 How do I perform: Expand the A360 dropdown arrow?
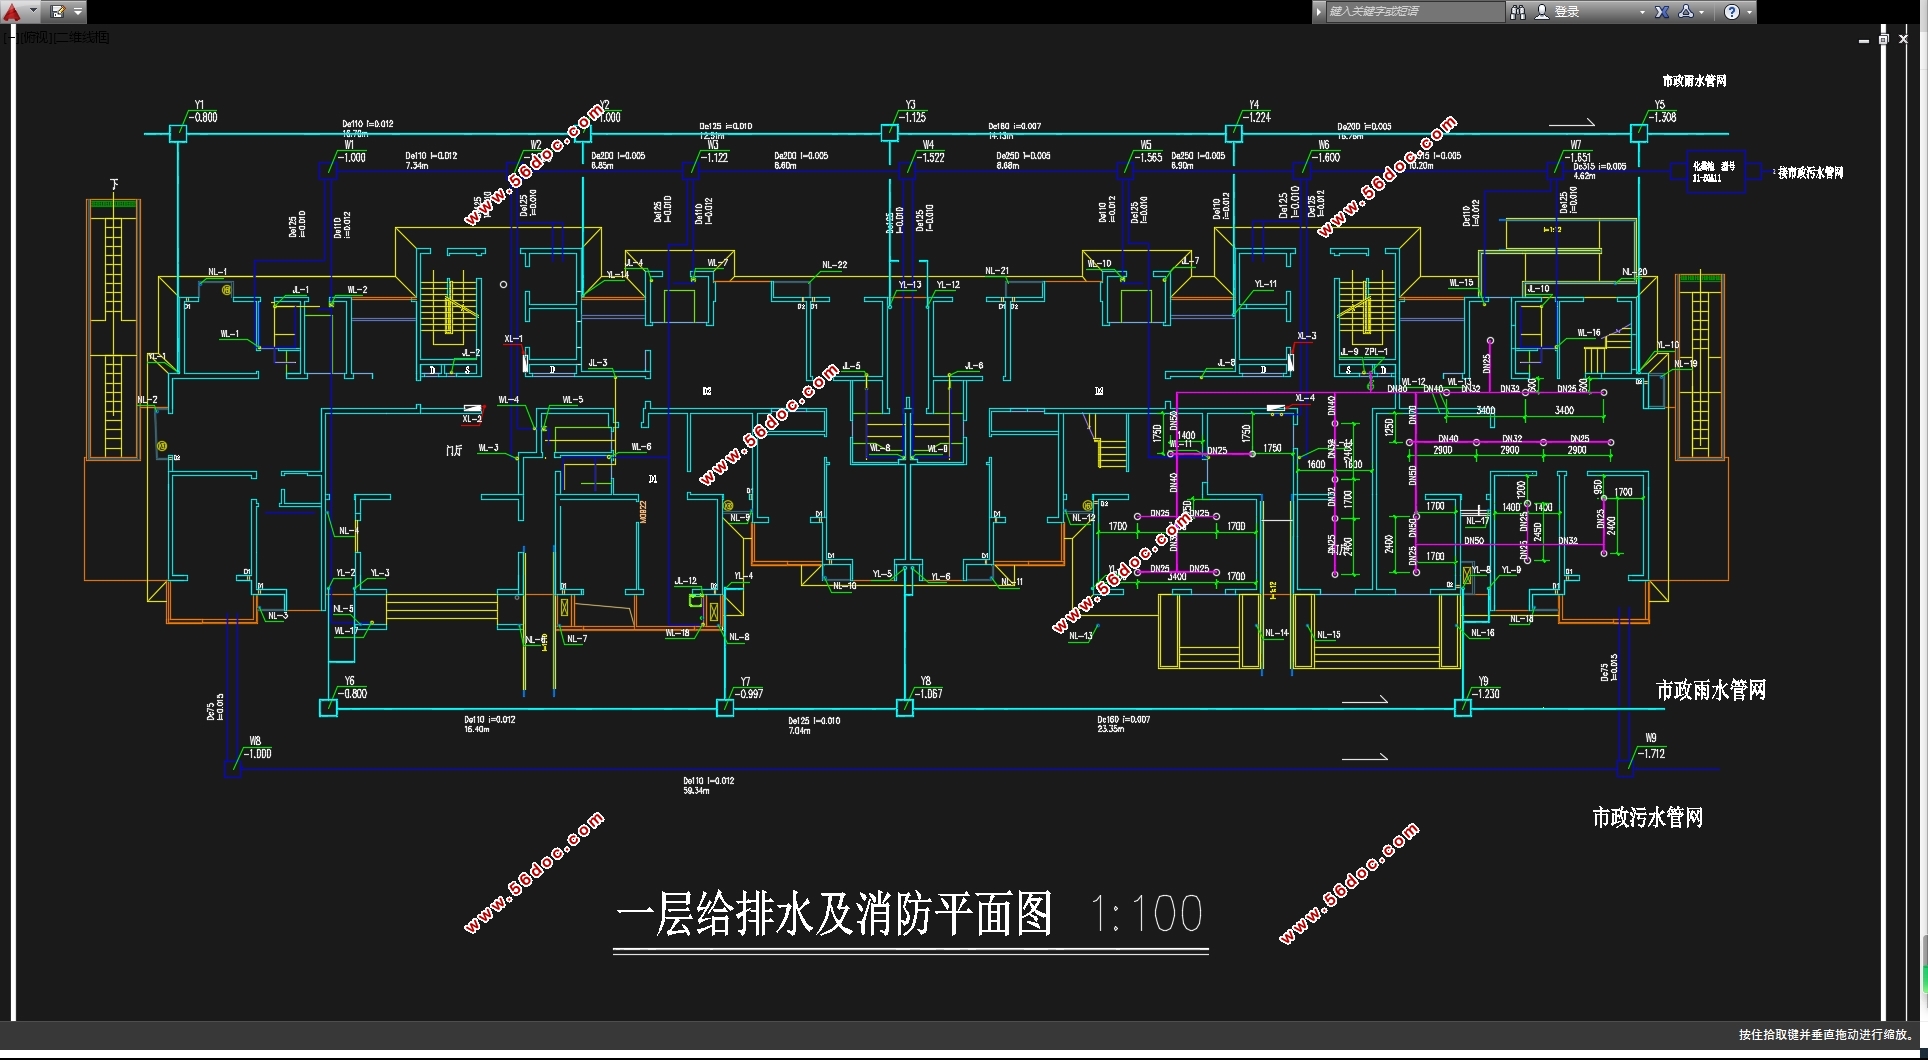click(1702, 12)
